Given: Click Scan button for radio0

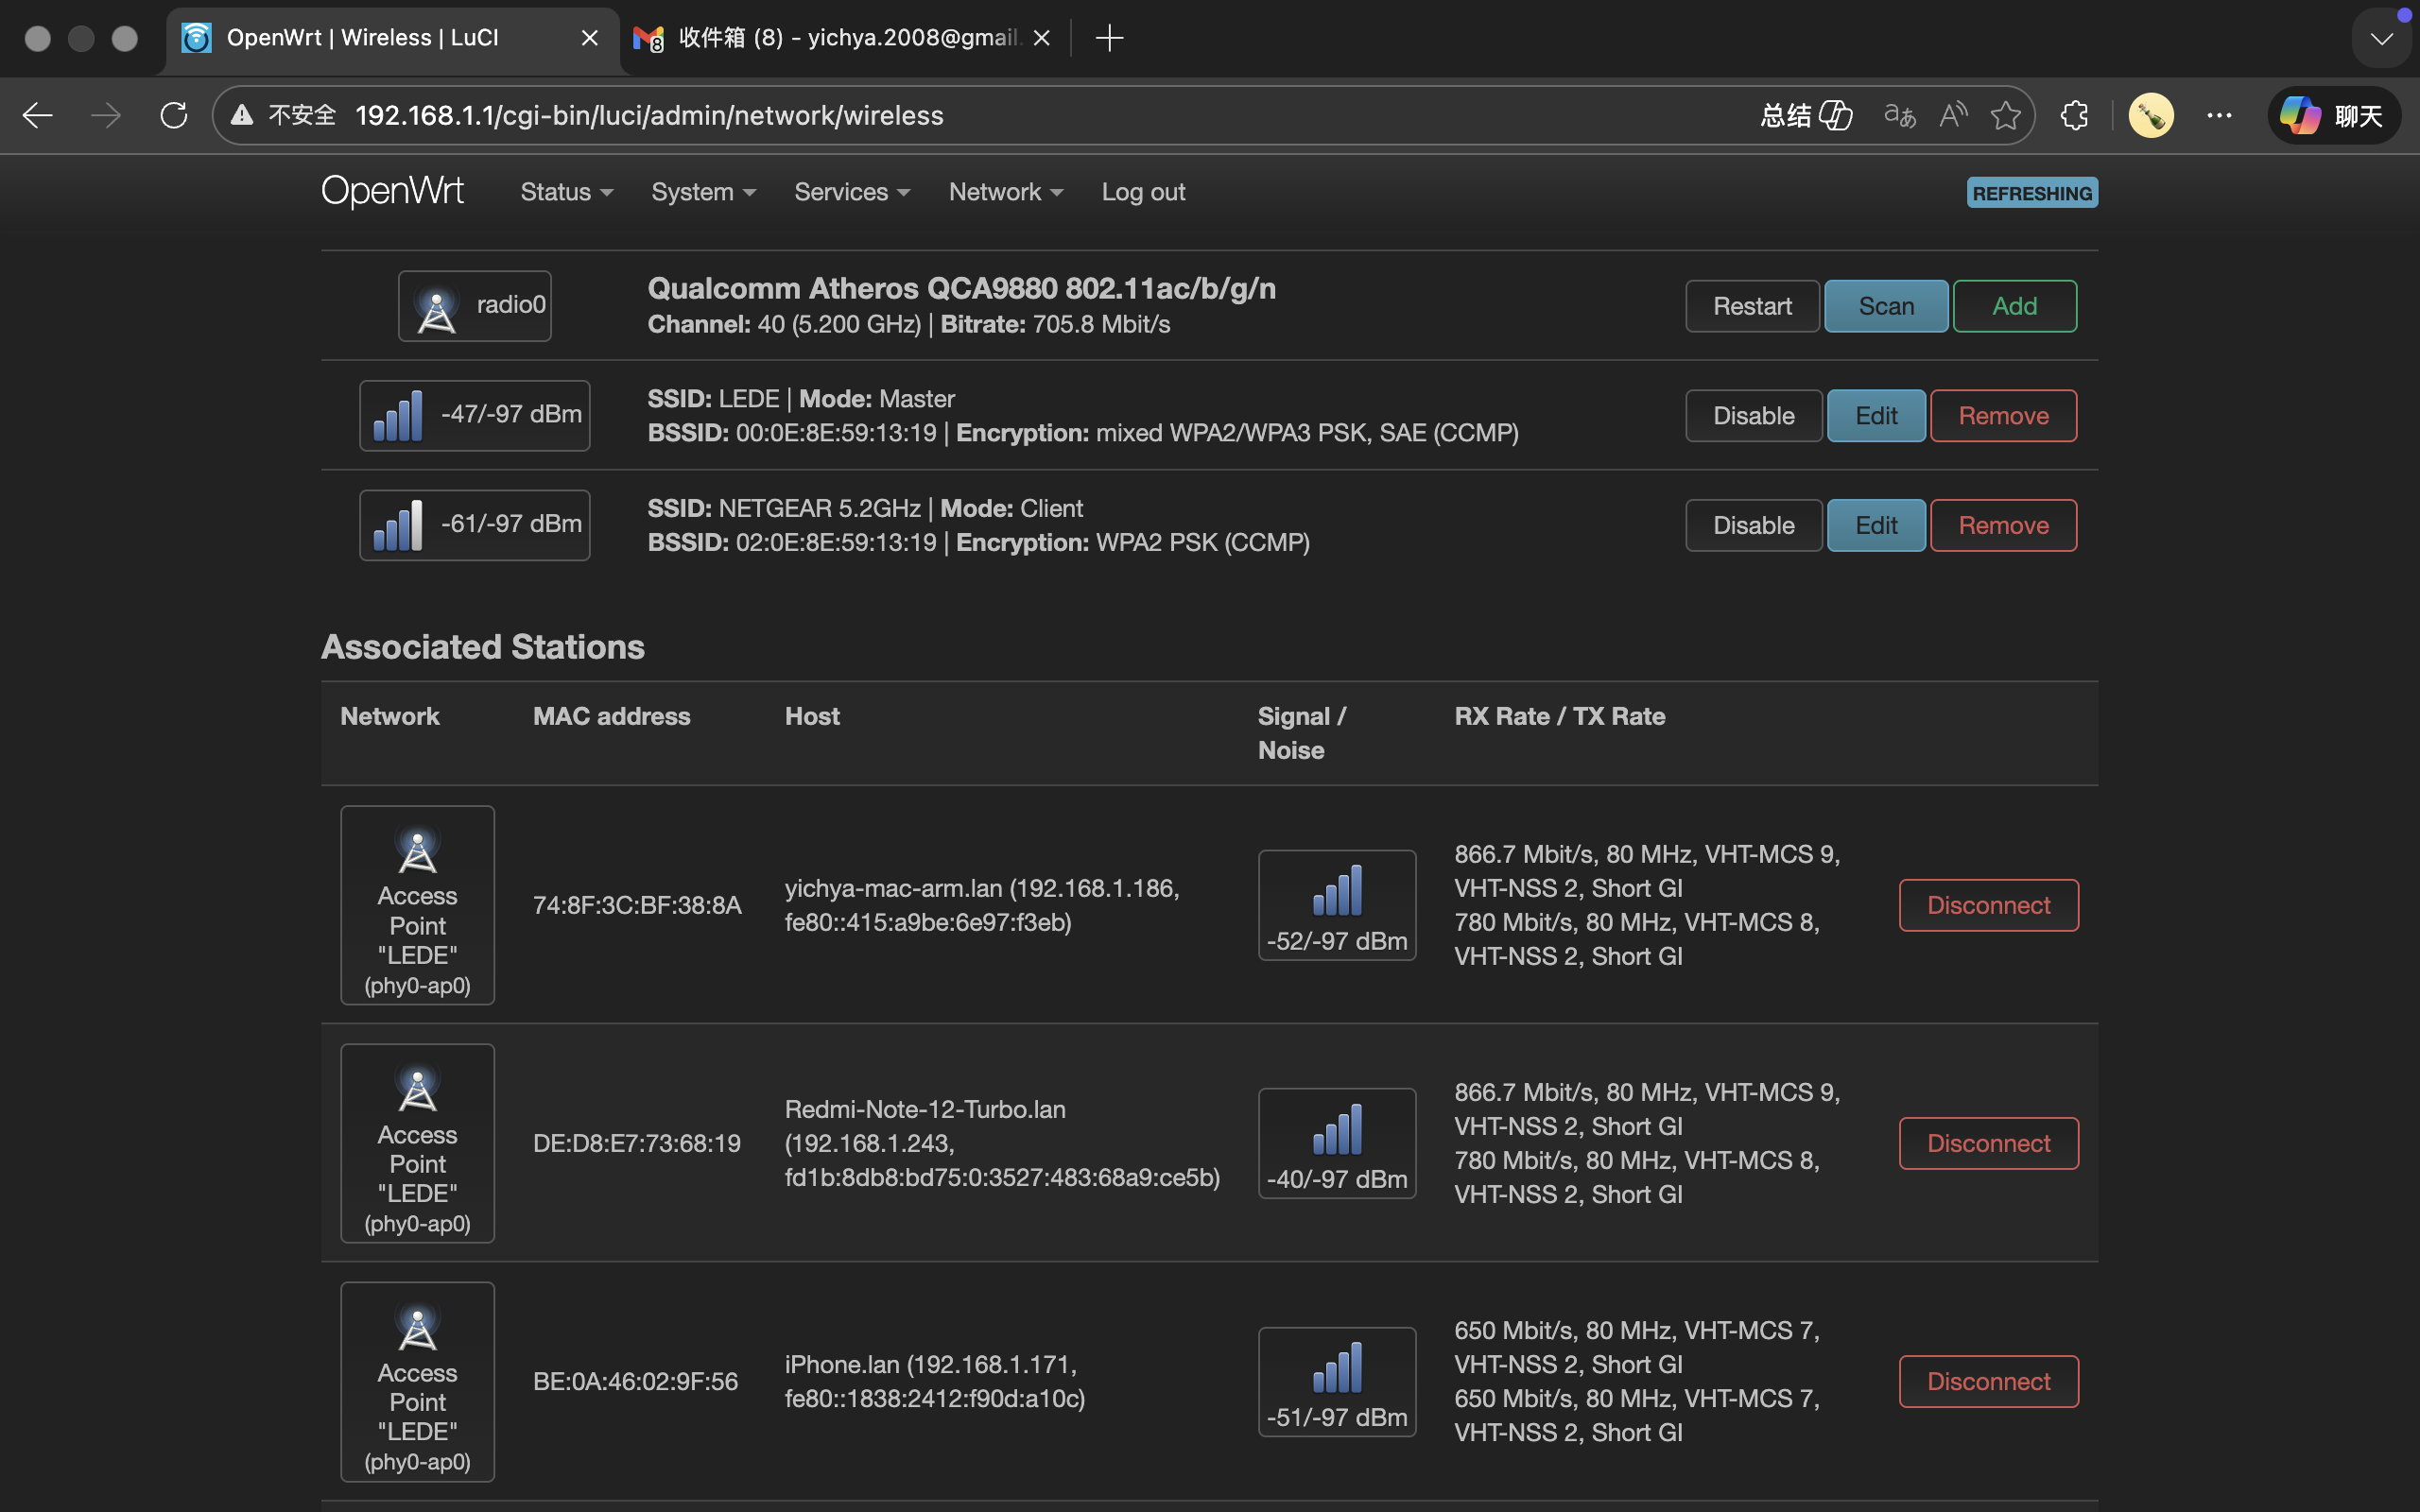Looking at the screenshot, I should (x=1885, y=306).
